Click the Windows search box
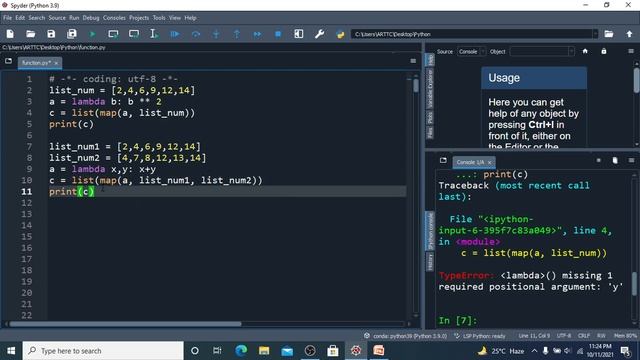Screen dimensions: 640x360 103,351
